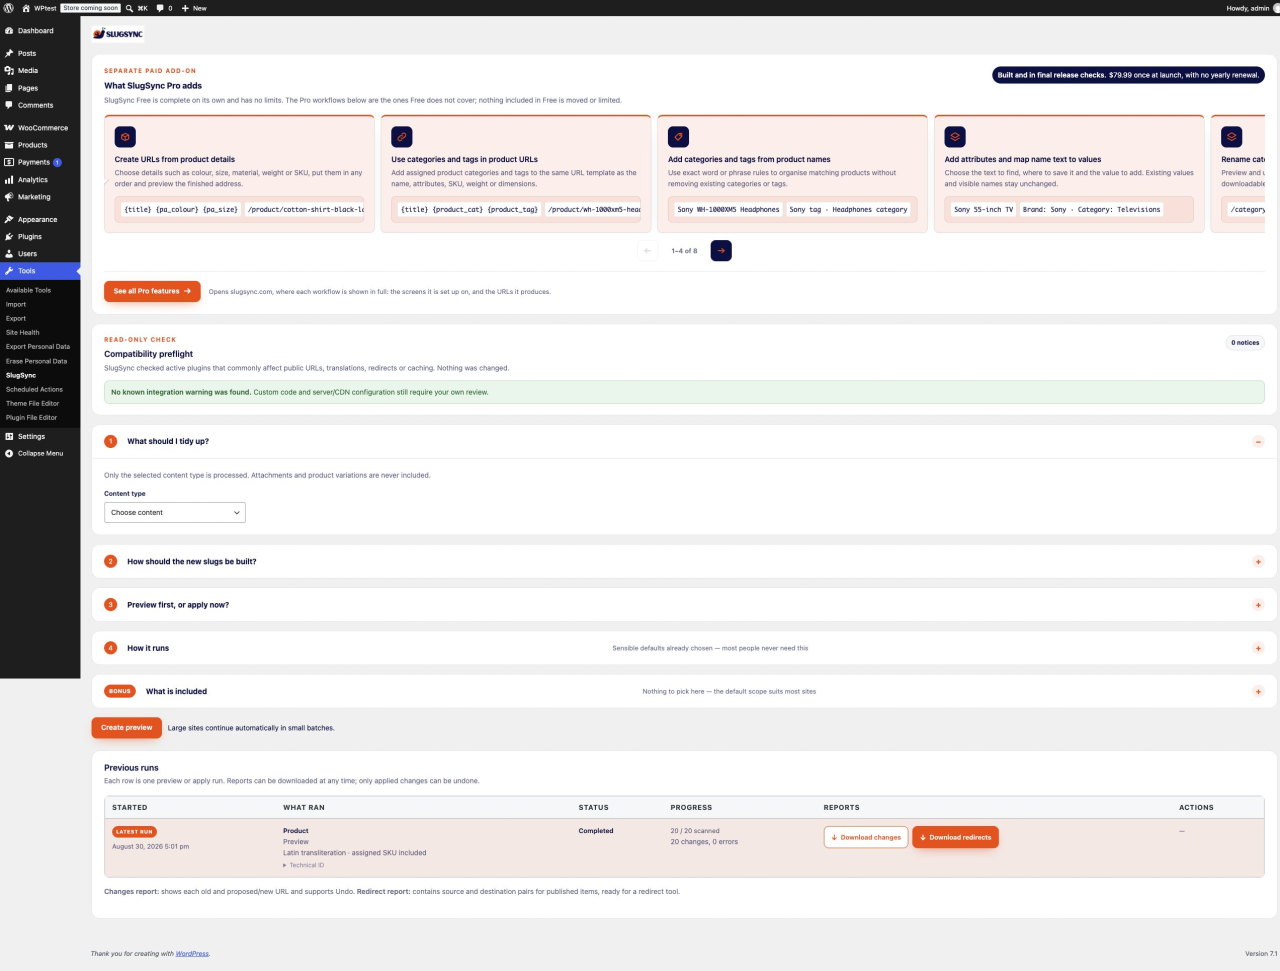Expand the 'How it runs' section
Screen dimensions: 1280x971
(x=1258, y=648)
